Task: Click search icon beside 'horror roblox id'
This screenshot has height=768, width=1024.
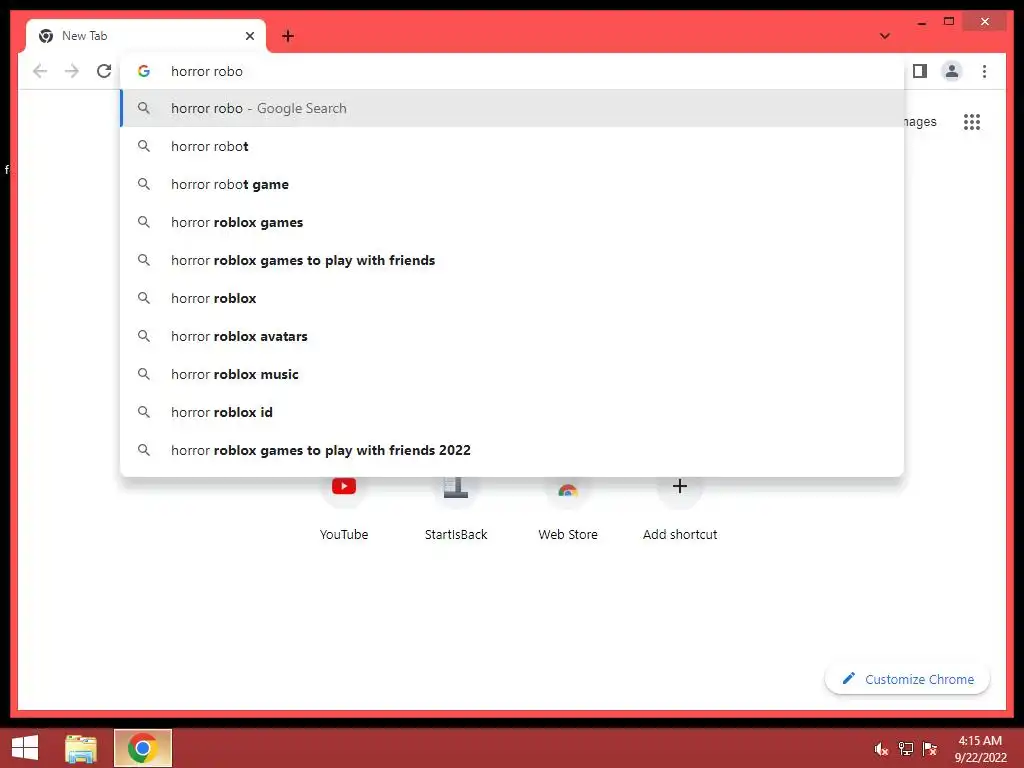Action: [x=144, y=412]
